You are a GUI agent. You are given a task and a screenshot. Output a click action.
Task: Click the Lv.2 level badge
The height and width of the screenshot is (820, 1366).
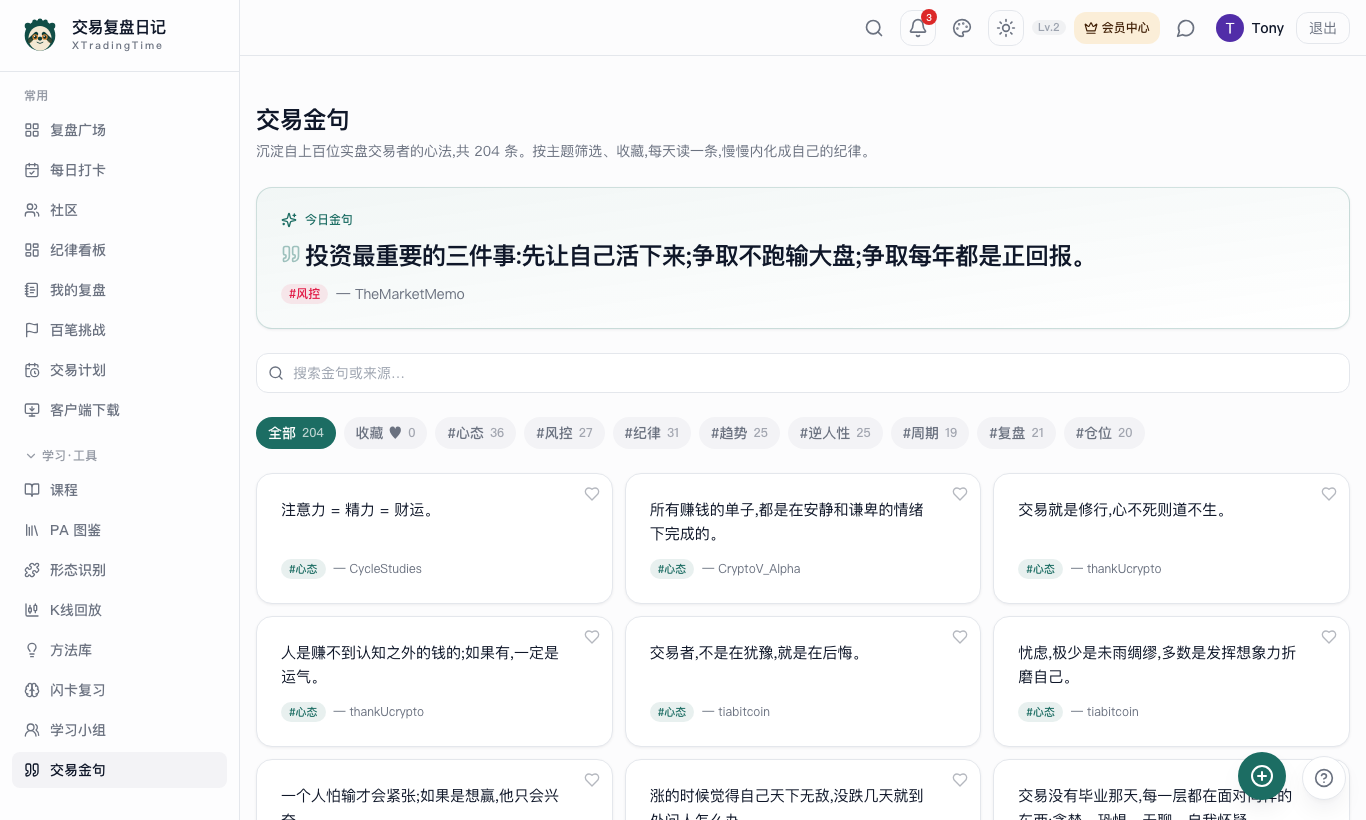click(1049, 28)
